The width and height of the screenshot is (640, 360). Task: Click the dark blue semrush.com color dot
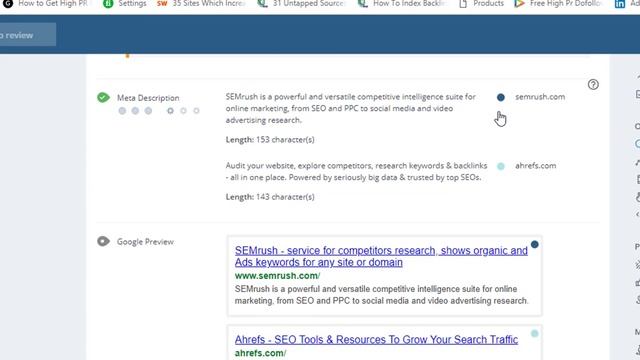(501, 97)
